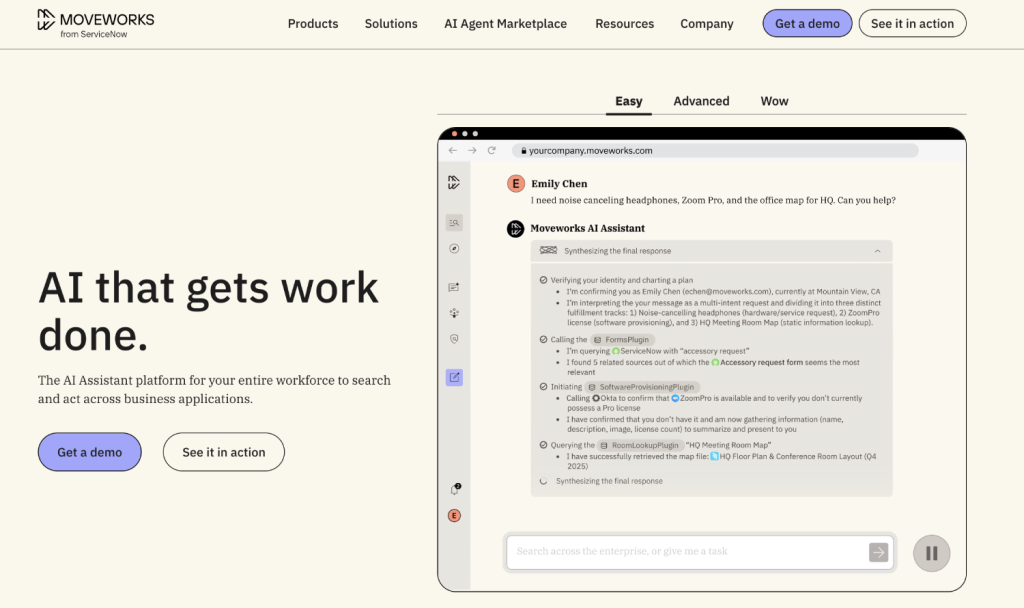The image size is (1024, 608).
Task: Click the RoomLookupPlugin chip
Action: coord(640,445)
